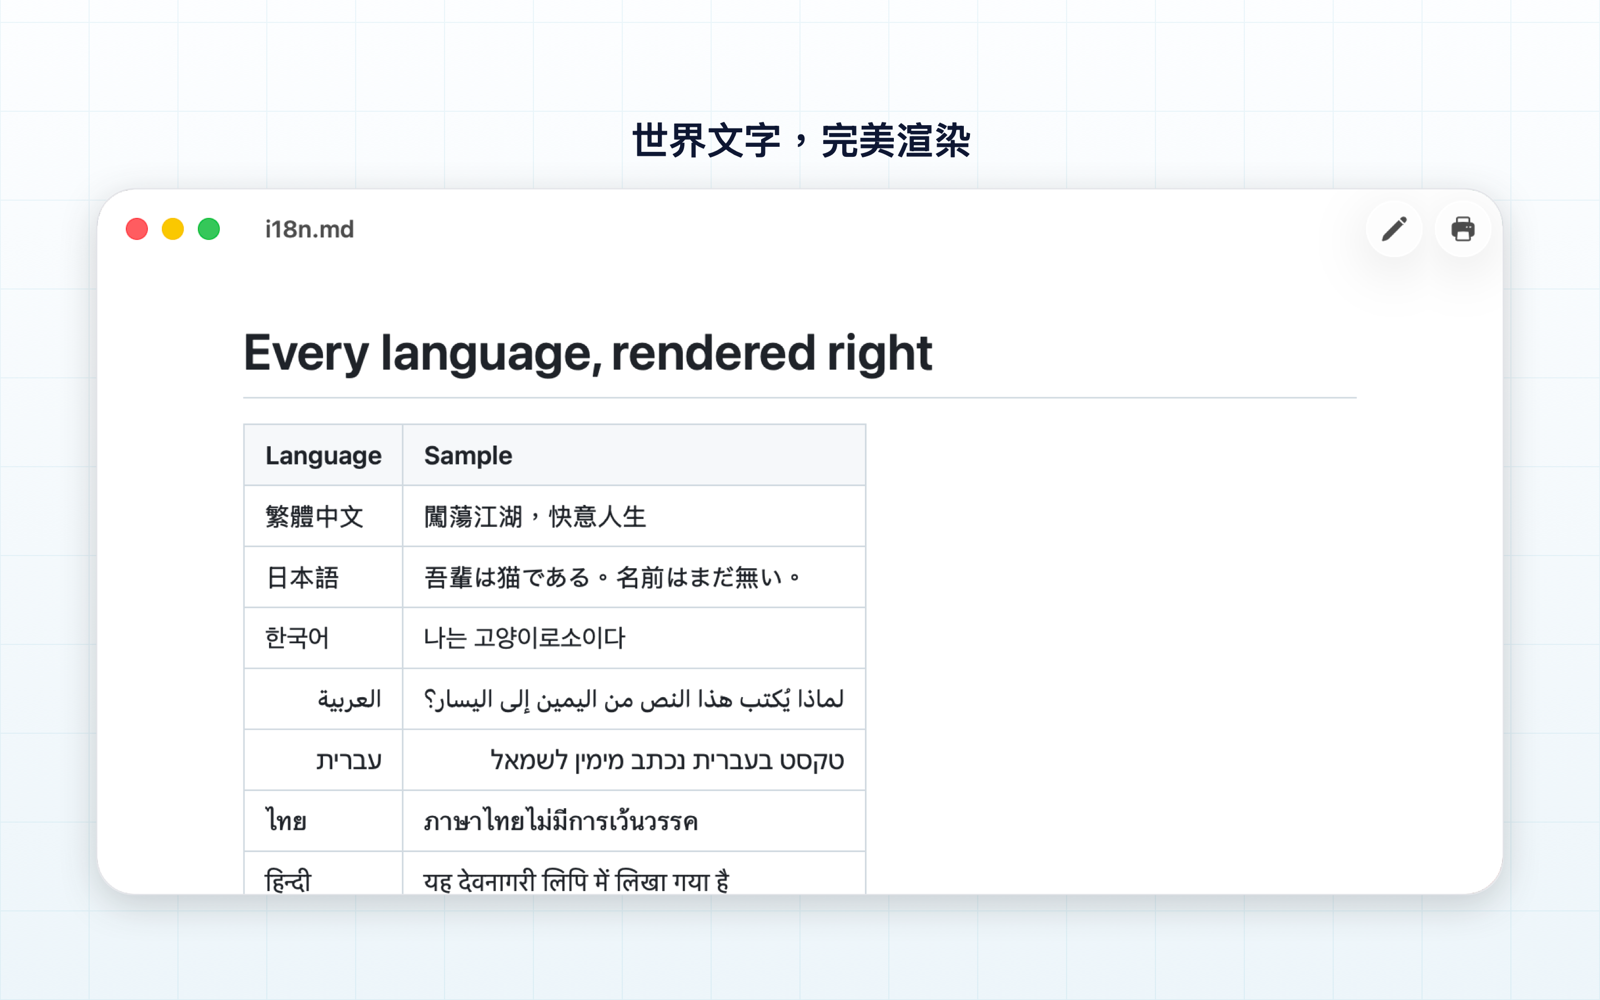Viewport: 1600px width, 1000px height.
Task: Click the Korean sample sentence cell
Action: 634,638
